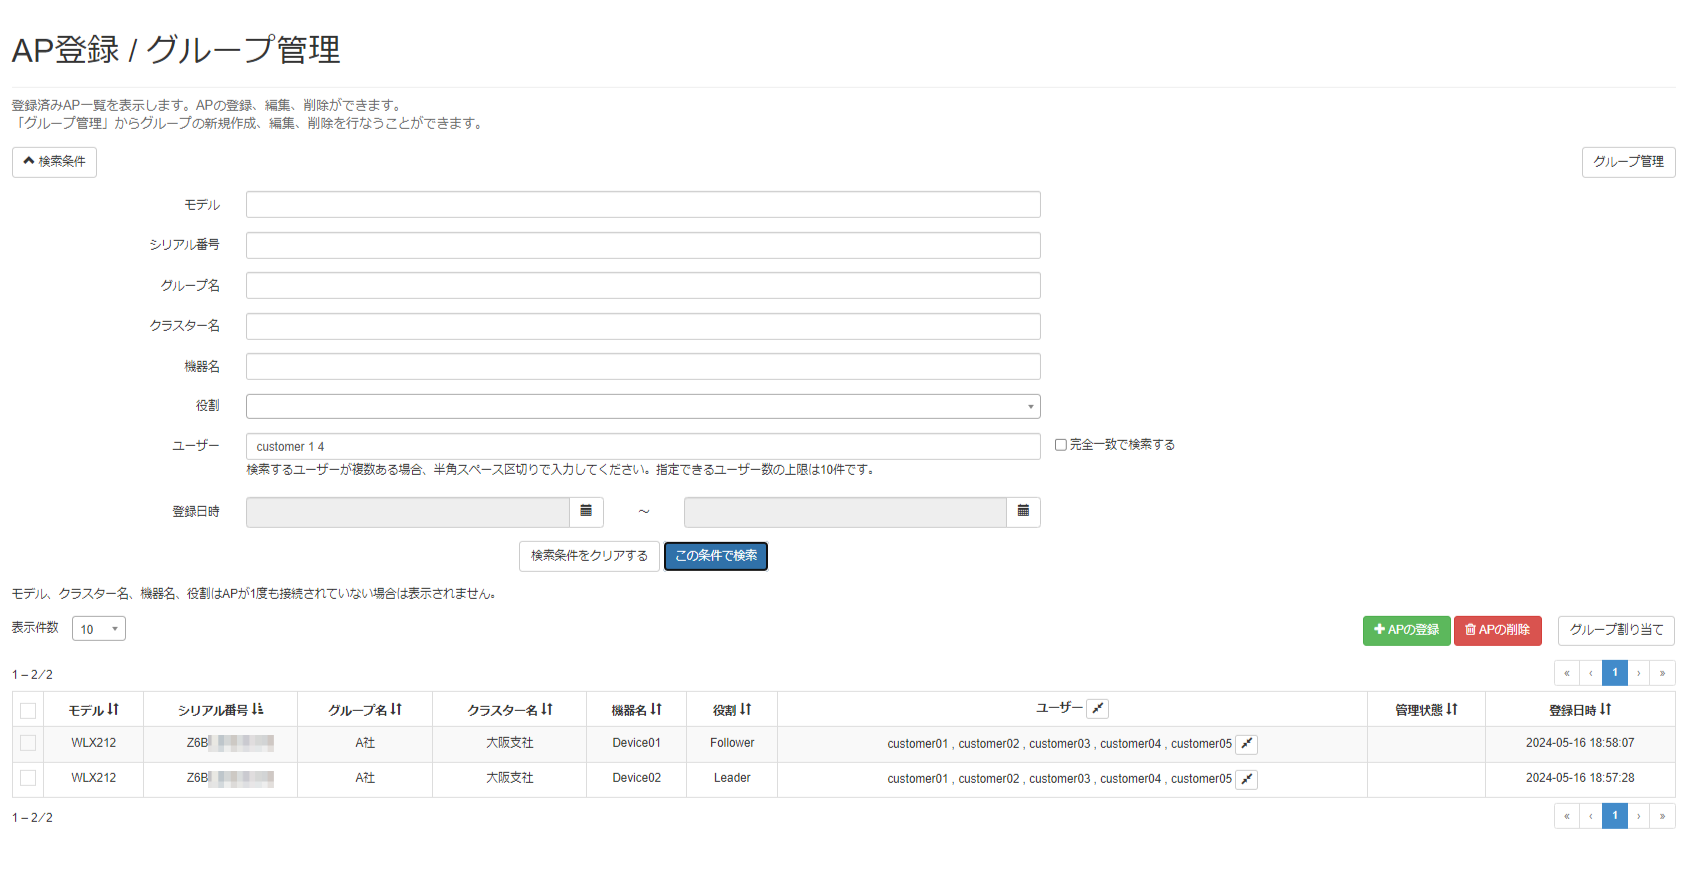
Task: Expand user list for Device01 row
Action: 1246,744
